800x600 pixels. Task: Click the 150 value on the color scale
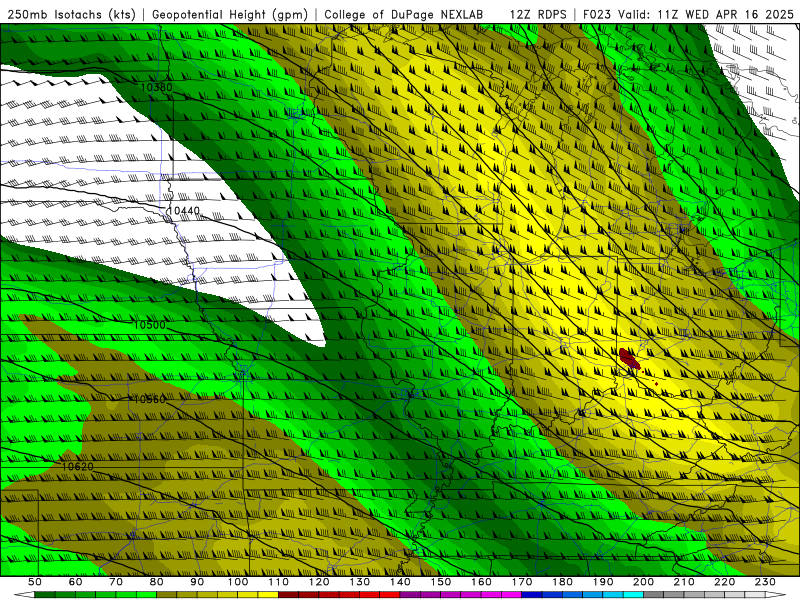(441, 582)
